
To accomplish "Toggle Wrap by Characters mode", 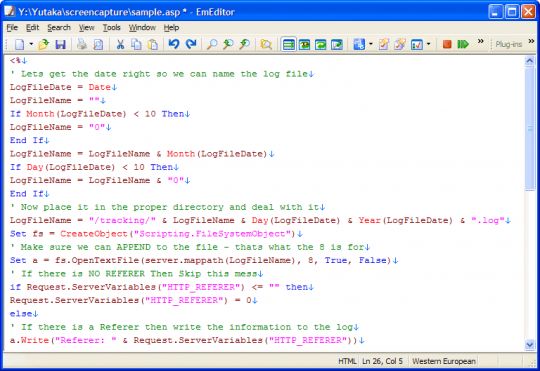I will point(304,44).
